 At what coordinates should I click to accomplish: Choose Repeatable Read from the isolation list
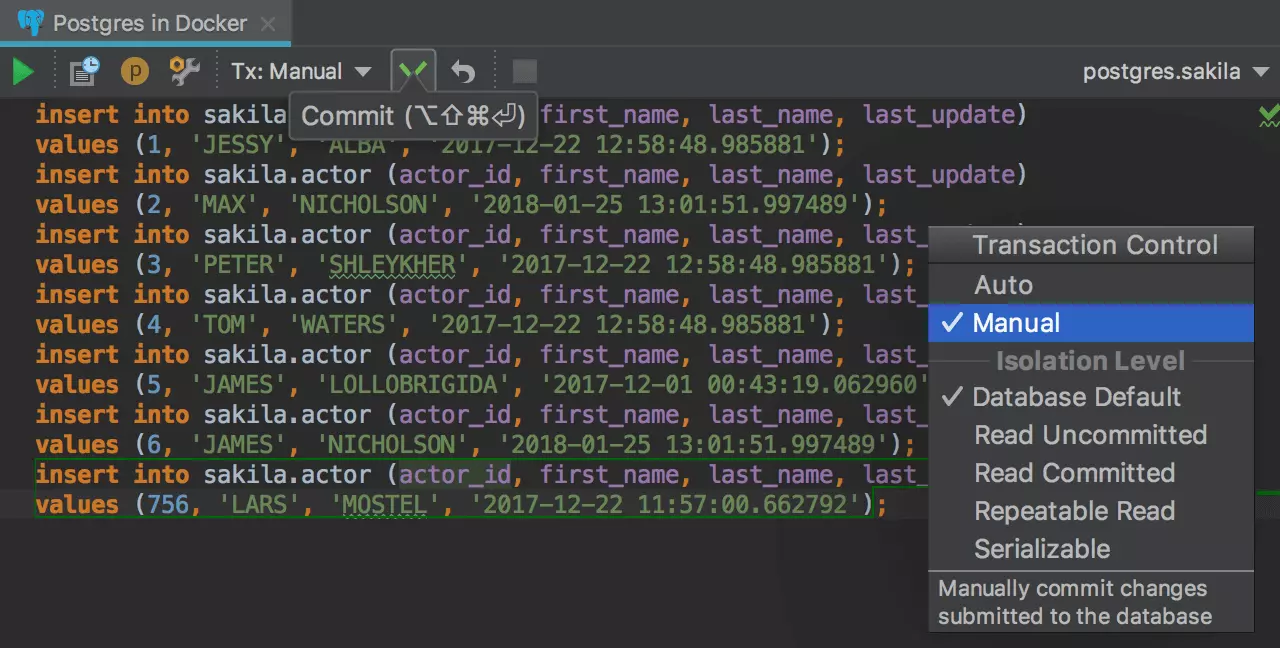[x=1074, y=511]
